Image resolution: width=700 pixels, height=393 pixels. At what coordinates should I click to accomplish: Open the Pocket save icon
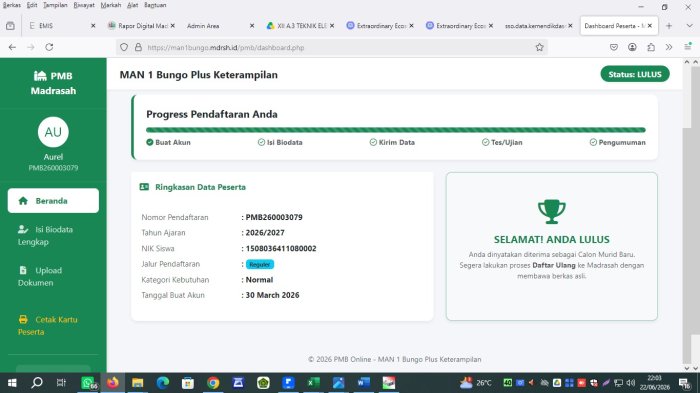pos(614,47)
